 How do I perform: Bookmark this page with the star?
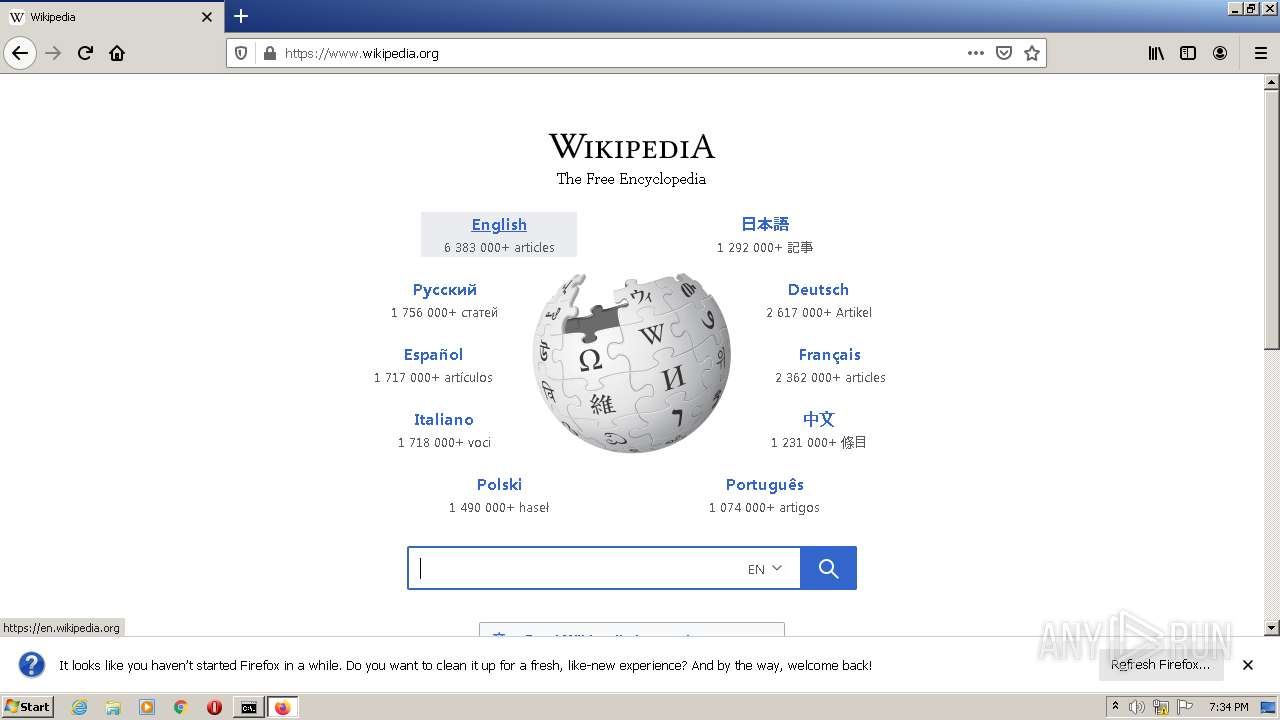point(1032,53)
